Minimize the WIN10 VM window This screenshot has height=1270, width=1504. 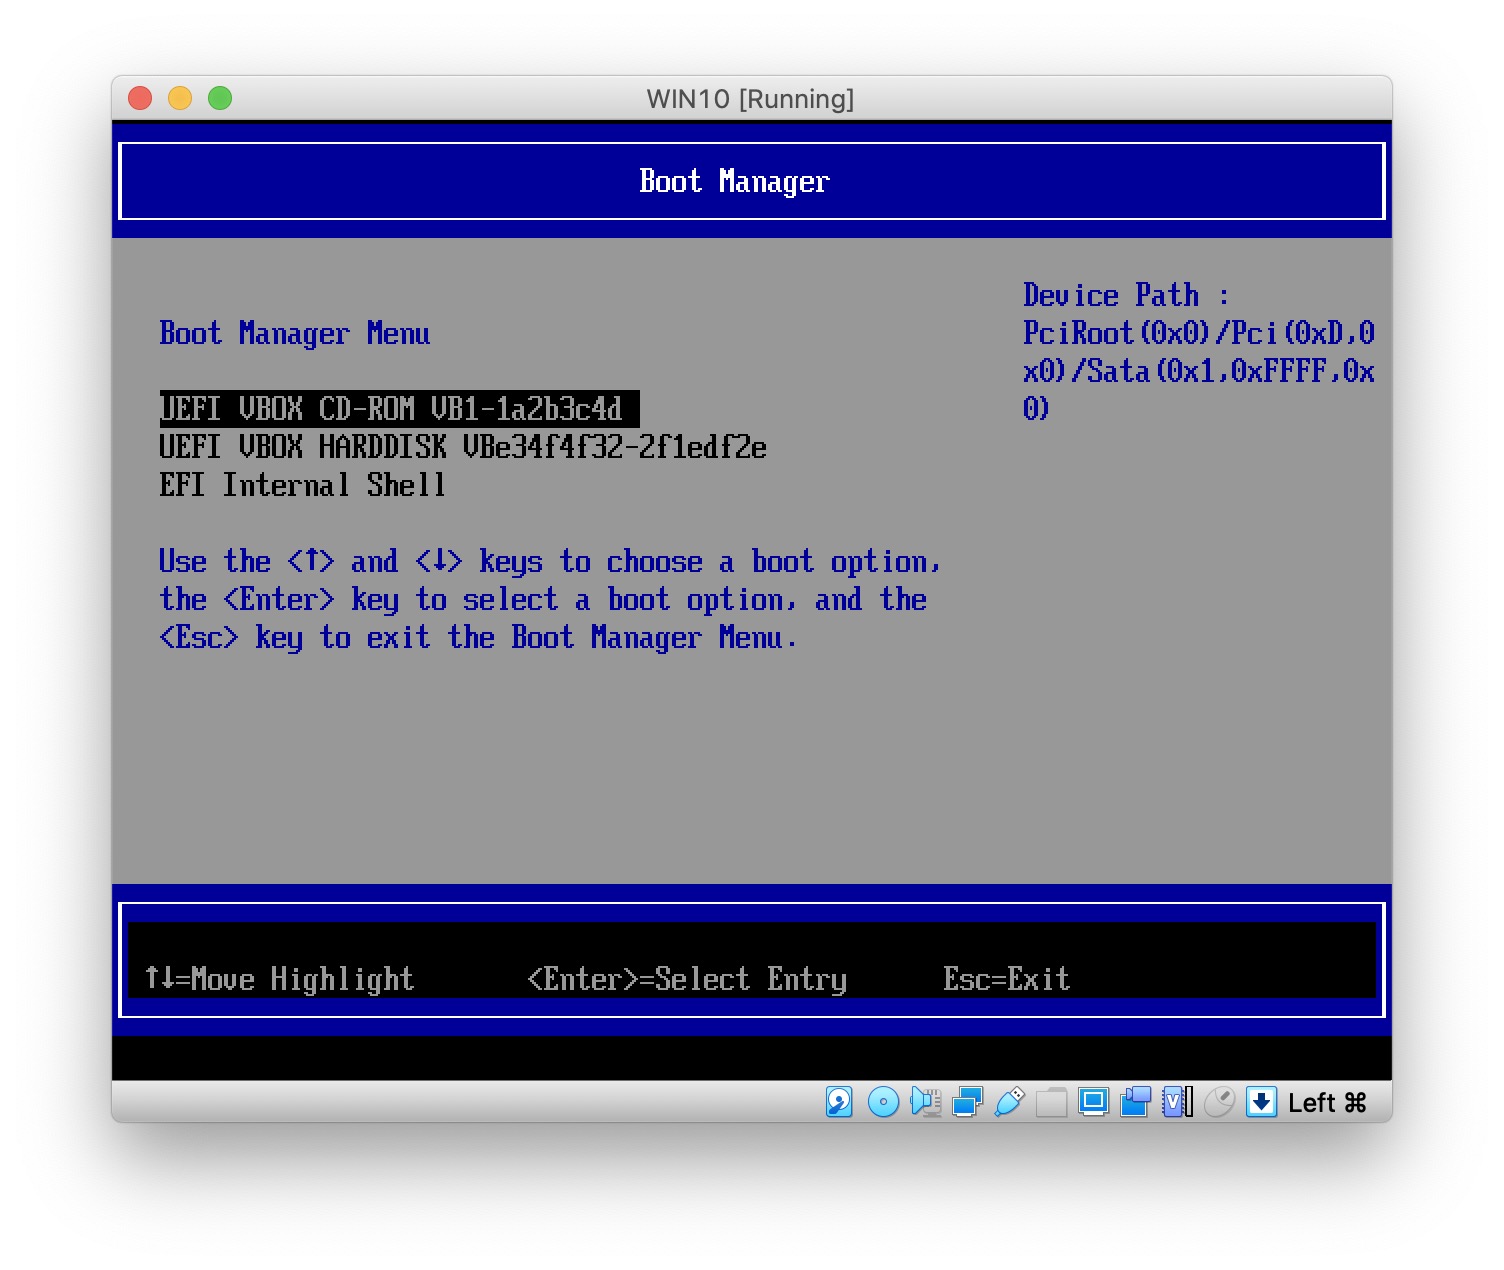(180, 98)
